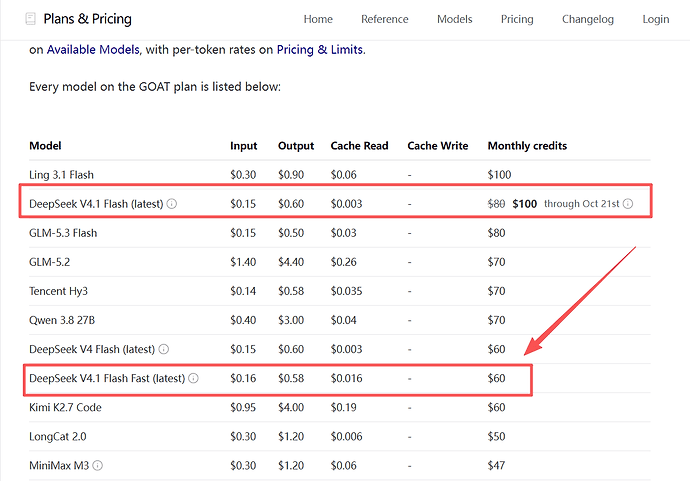The image size is (690, 481).
Task: Open Pricing in the top navigation
Action: tap(517, 19)
